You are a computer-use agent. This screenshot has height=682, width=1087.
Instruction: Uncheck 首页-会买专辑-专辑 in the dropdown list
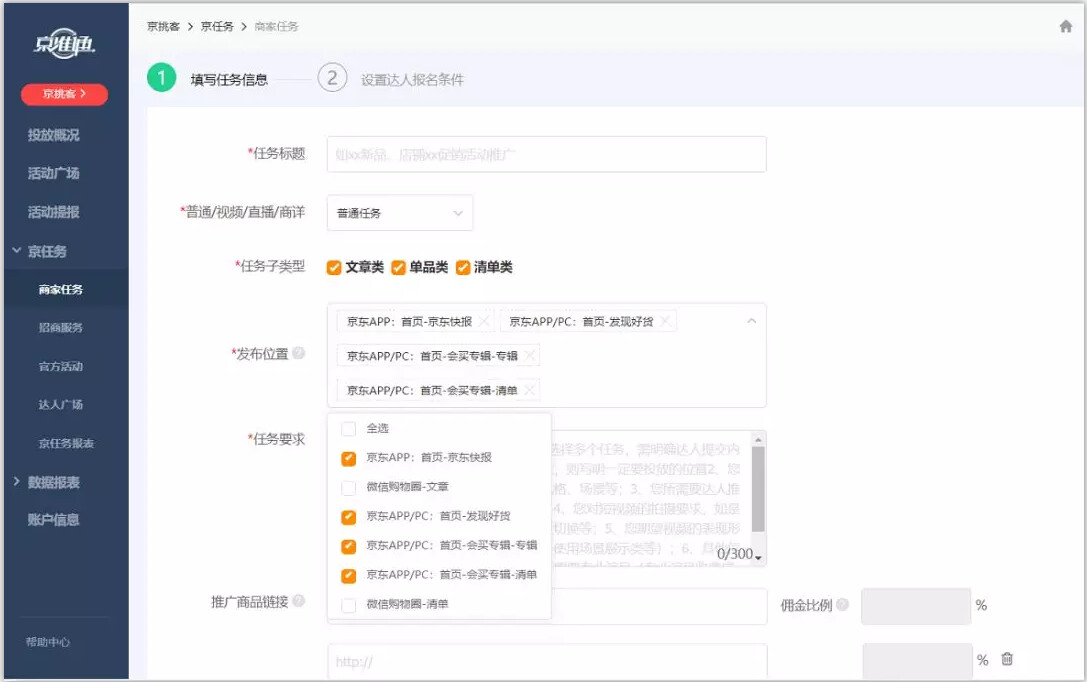pyautogui.click(x=349, y=546)
